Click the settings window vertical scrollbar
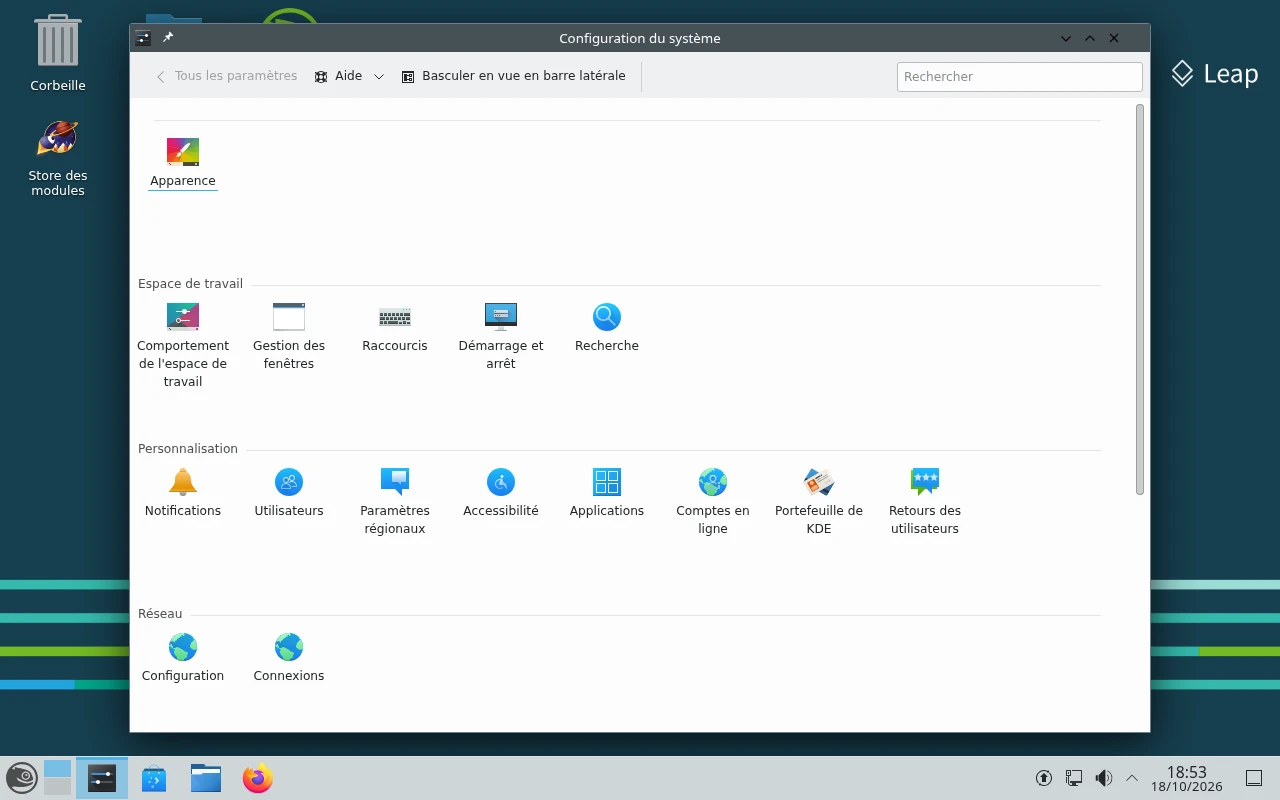Viewport: 1280px width, 800px height. (x=1140, y=299)
